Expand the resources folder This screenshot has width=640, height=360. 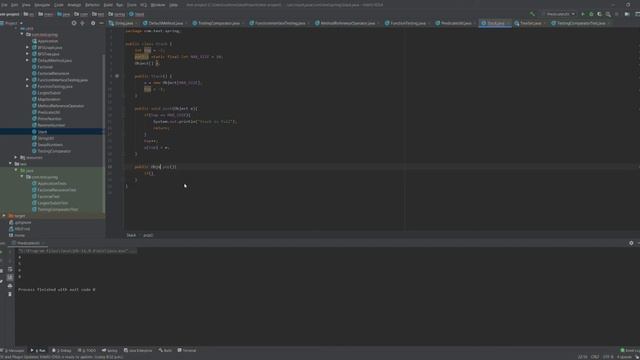coord(16,158)
